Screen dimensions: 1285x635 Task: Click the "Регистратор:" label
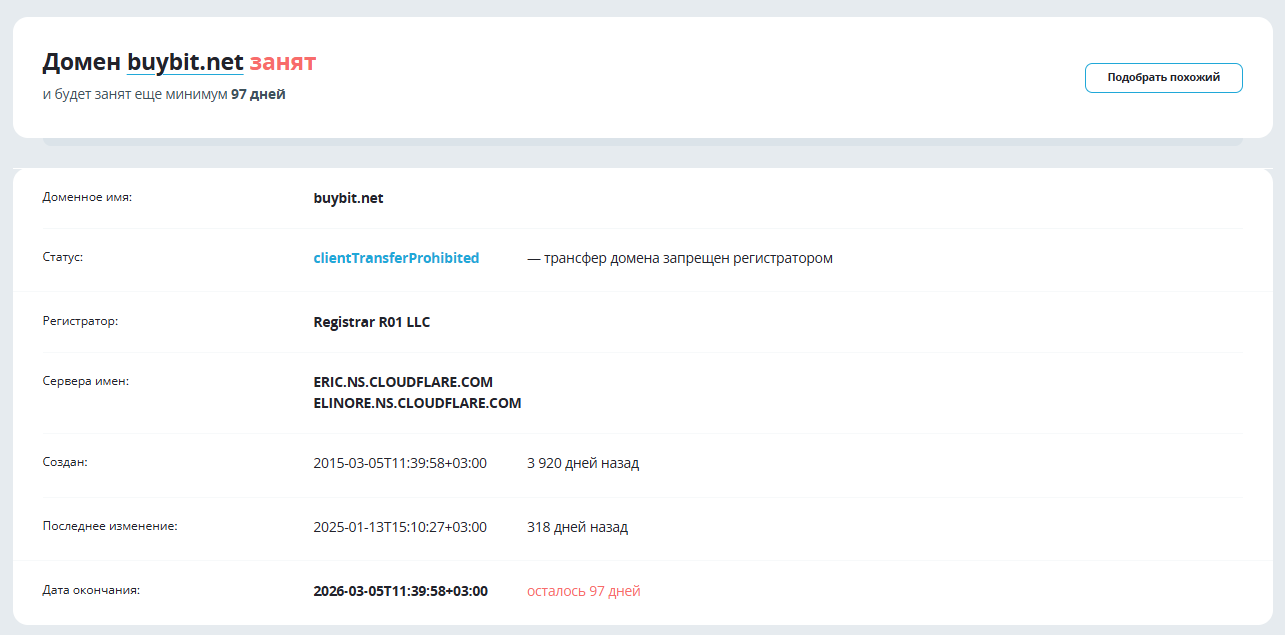(x=80, y=321)
